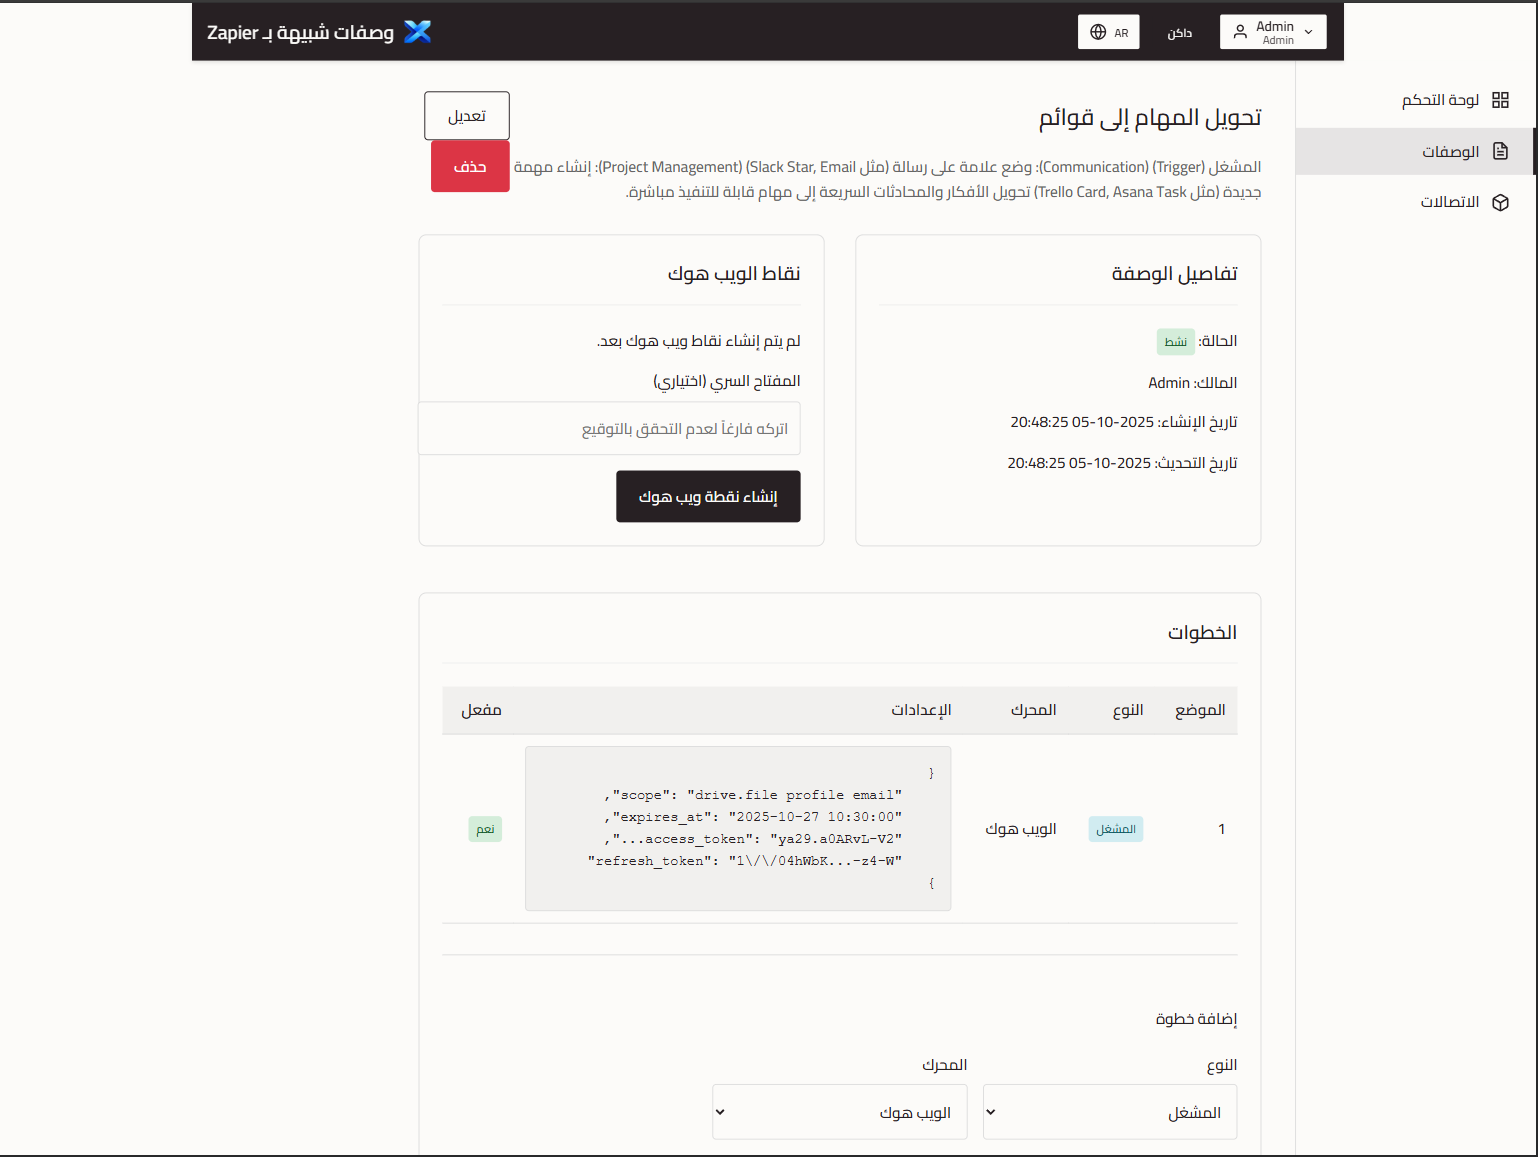
Task: Click the نشط status badge
Action: [x=1175, y=341]
